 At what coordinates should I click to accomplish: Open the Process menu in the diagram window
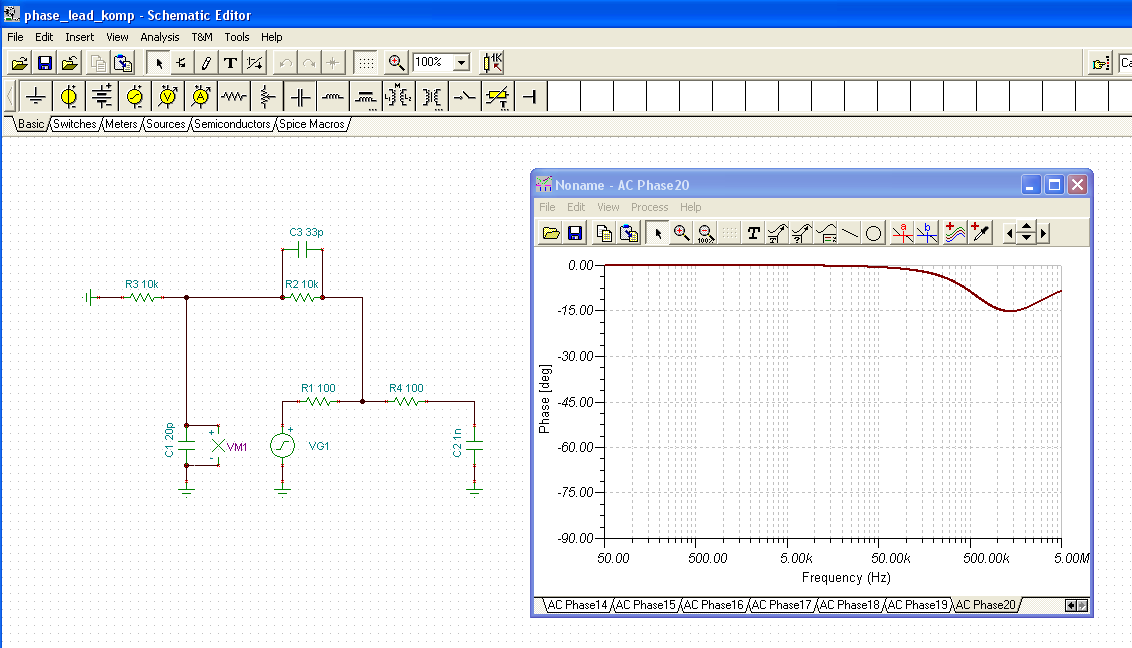point(649,207)
